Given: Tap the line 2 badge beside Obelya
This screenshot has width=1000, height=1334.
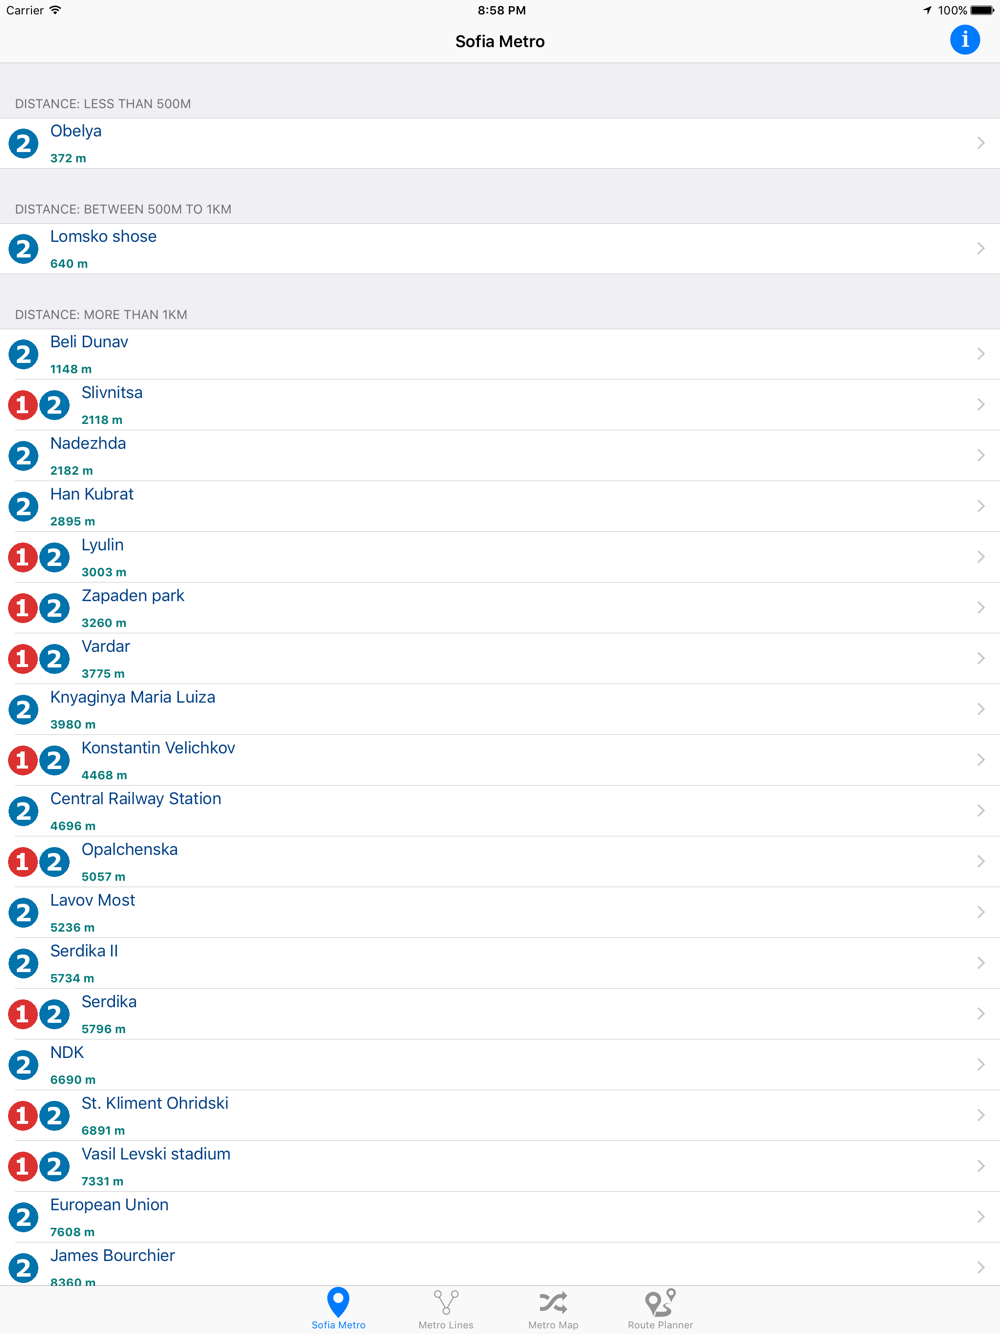Looking at the screenshot, I should pyautogui.click(x=23, y=143).
